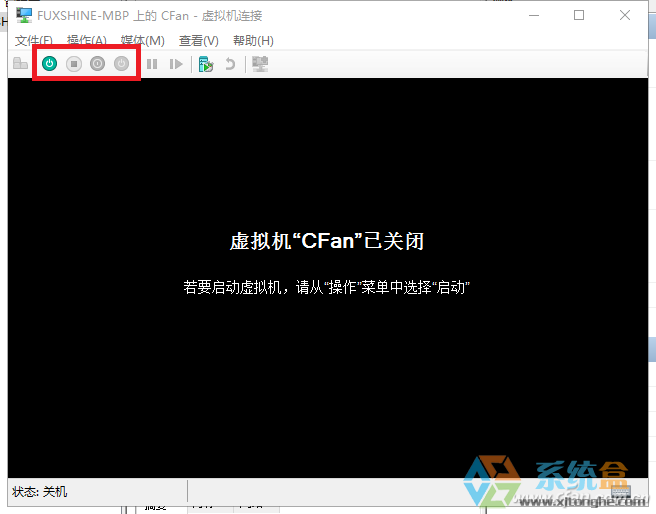The width and height of the screenshot is (656, 514).
Task: Click the green Start power button
Action: point(49,64)
